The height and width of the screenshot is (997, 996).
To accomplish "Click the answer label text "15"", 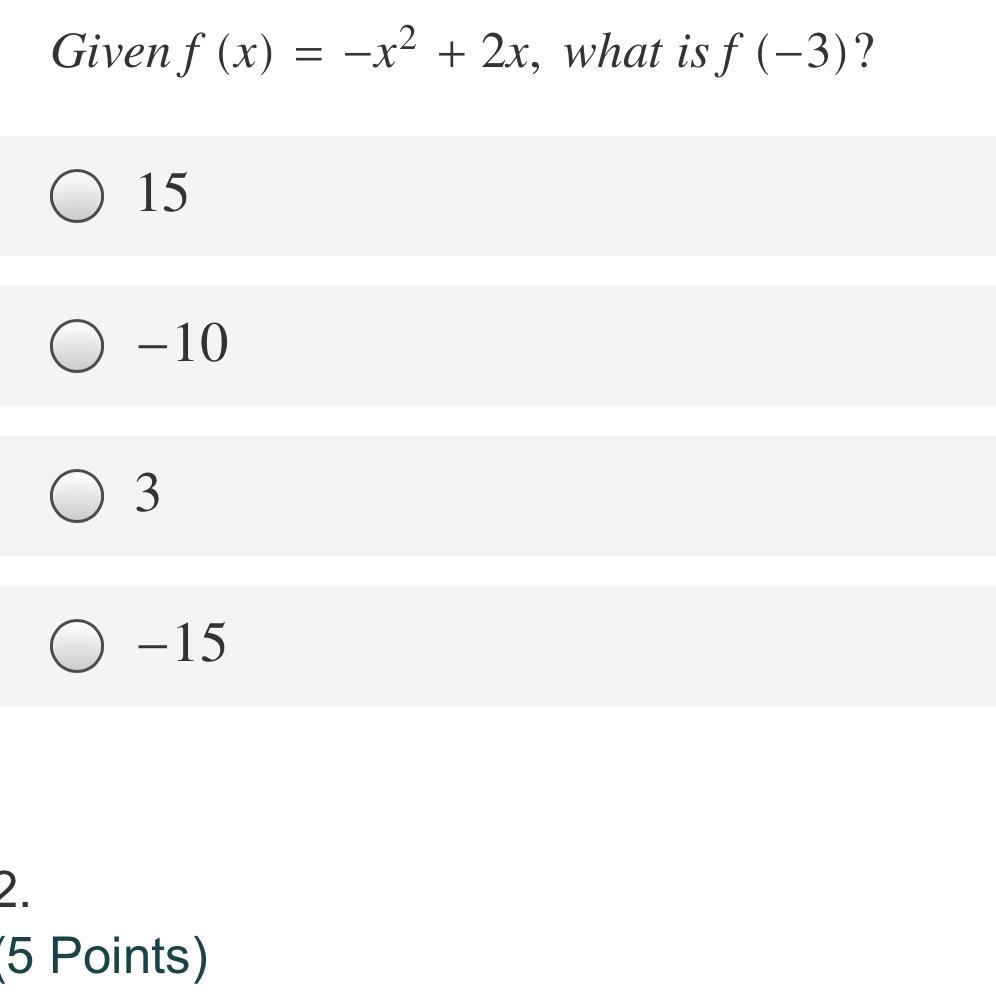I will tap(162, 192).
